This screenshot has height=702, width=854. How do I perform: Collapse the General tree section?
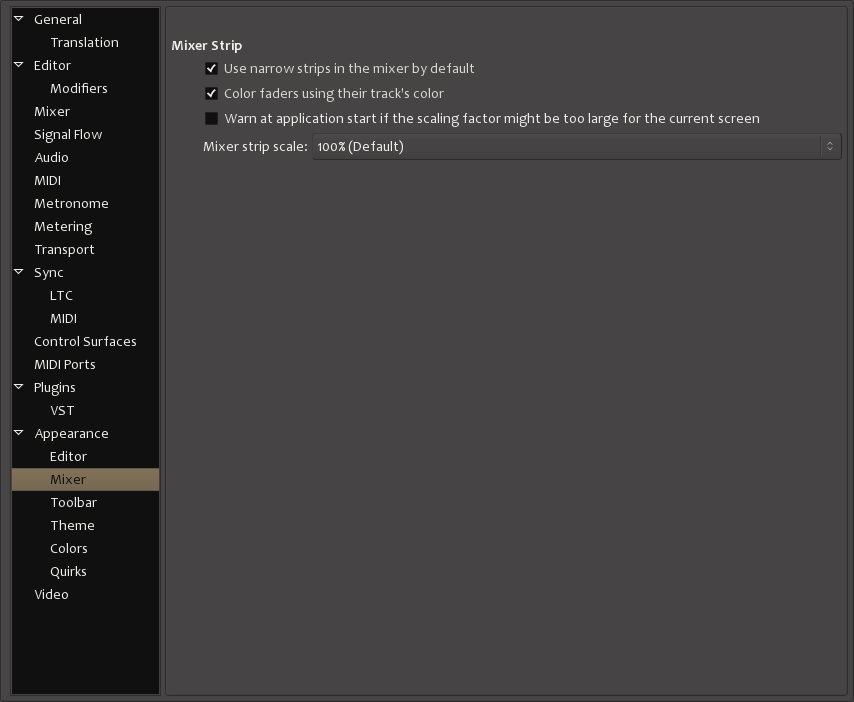tap(19, 19)
